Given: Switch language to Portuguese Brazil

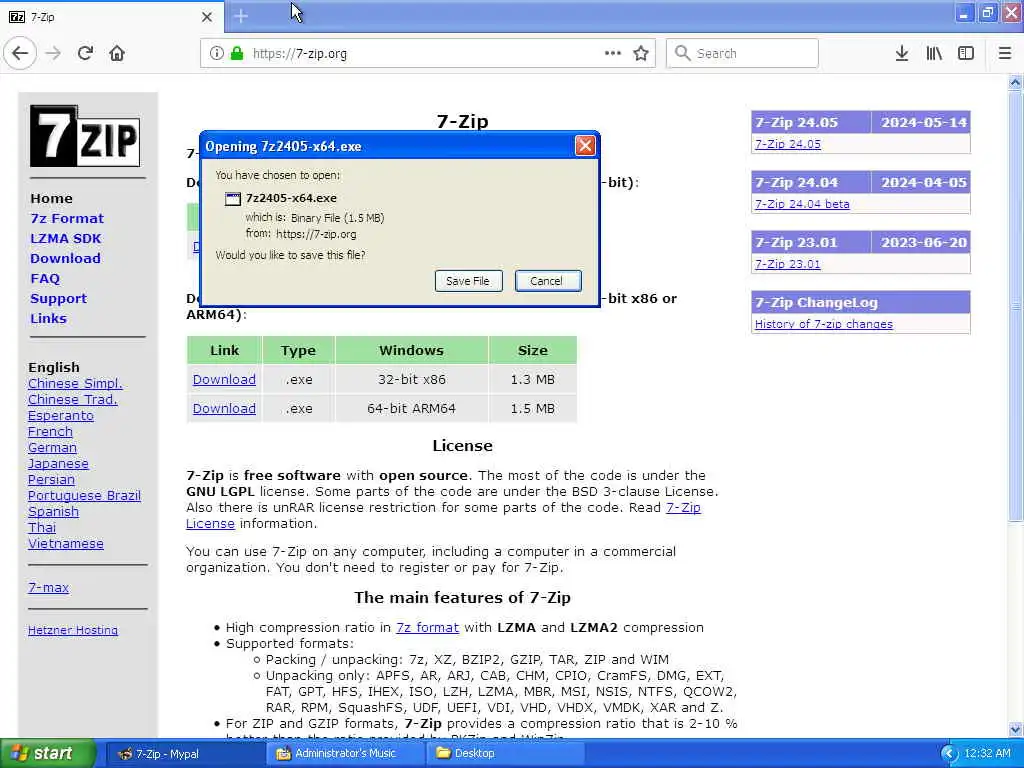Looking at the screenshot, I should click(84, 495).
